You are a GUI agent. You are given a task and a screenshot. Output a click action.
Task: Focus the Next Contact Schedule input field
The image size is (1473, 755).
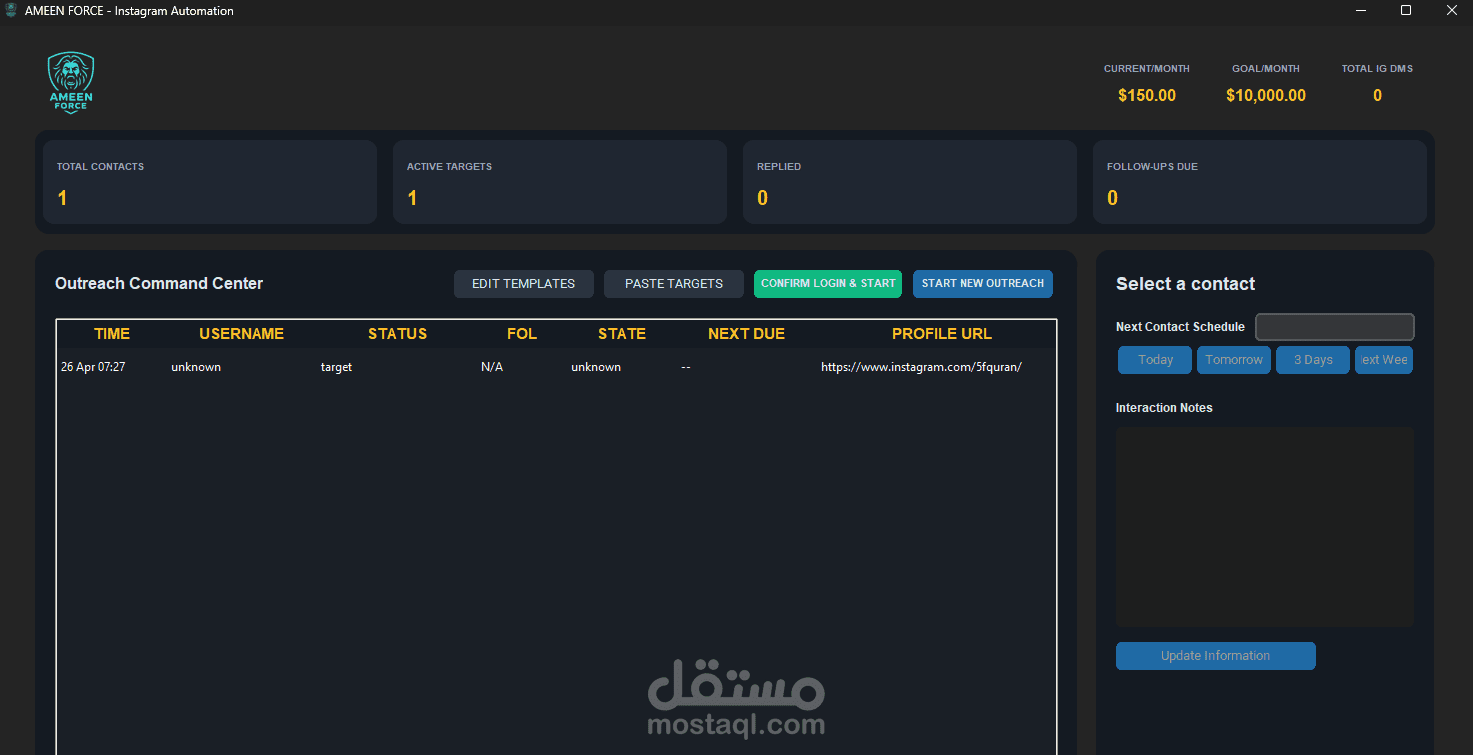pyautogui.click(x=1335, y=327)
